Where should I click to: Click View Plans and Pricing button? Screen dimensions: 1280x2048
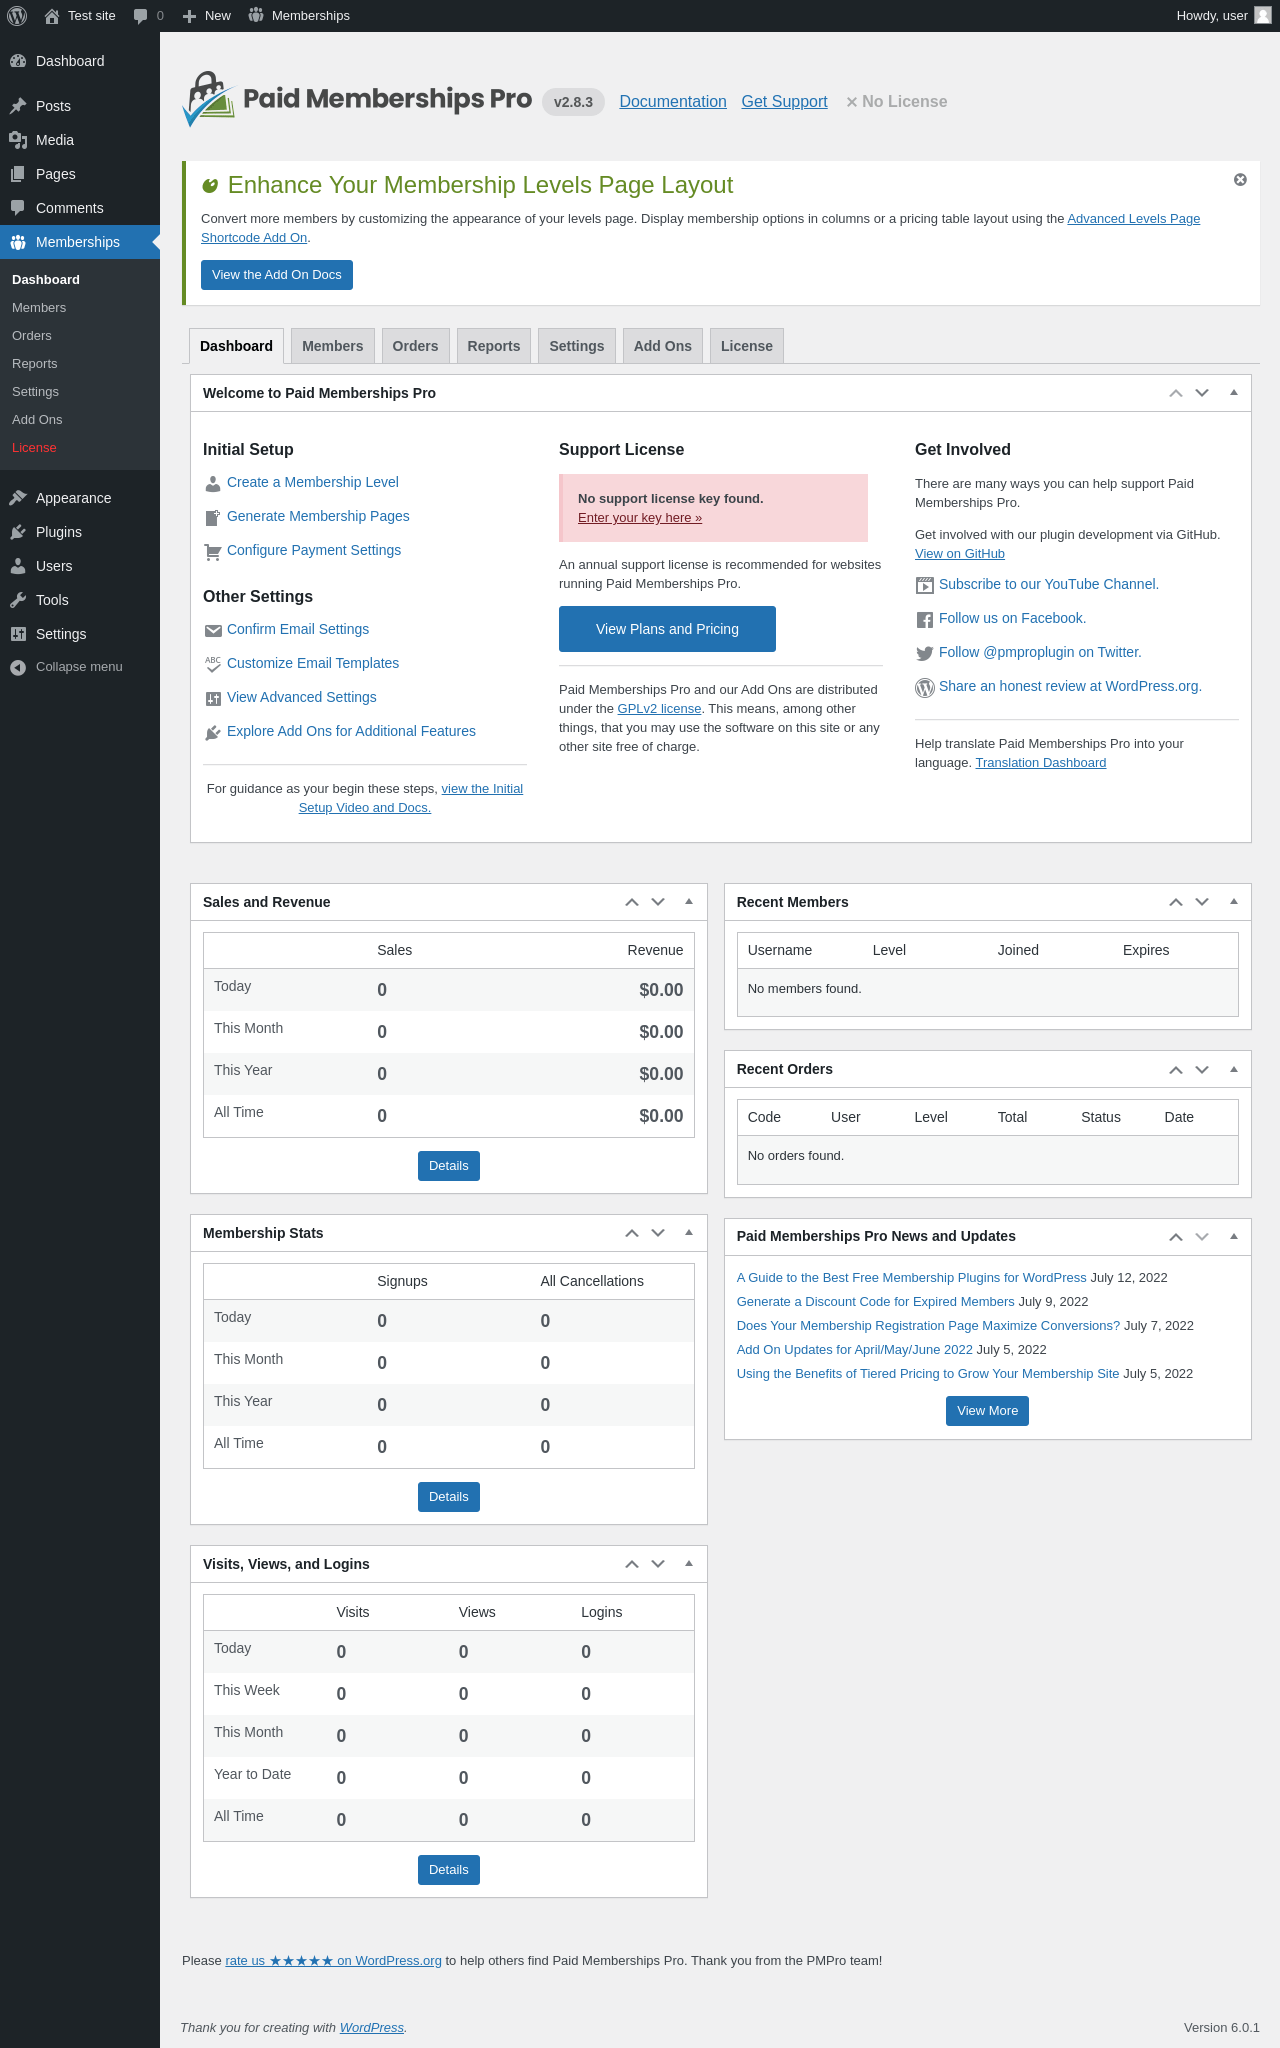tap(667, 629)
